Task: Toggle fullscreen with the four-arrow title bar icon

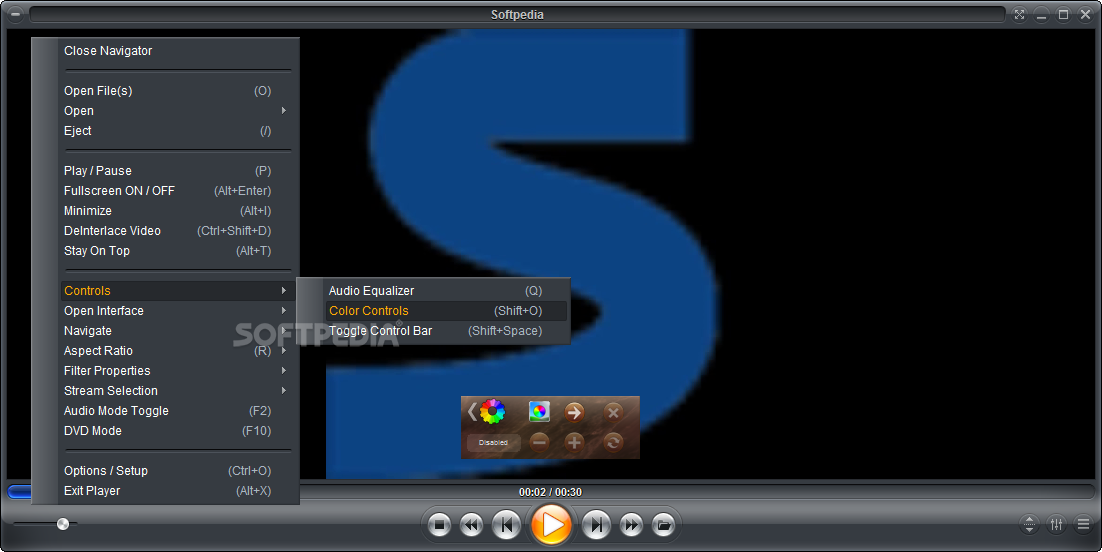Action: click(x=1019, y=15)
